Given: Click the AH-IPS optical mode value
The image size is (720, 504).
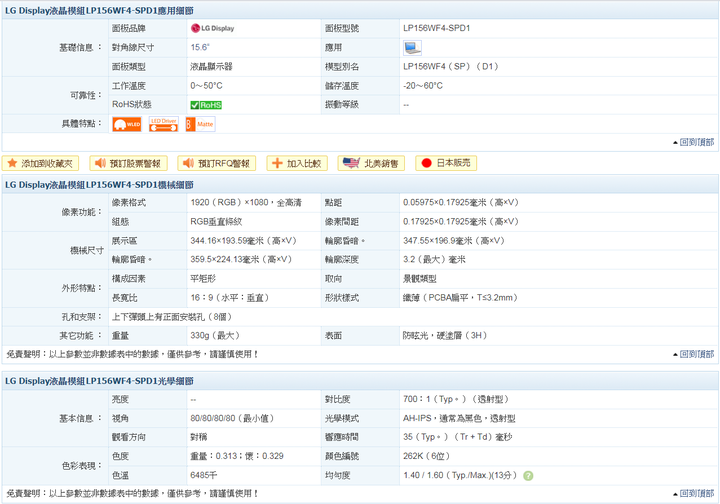Looking at the screenshot, I should tap(459, 419).
